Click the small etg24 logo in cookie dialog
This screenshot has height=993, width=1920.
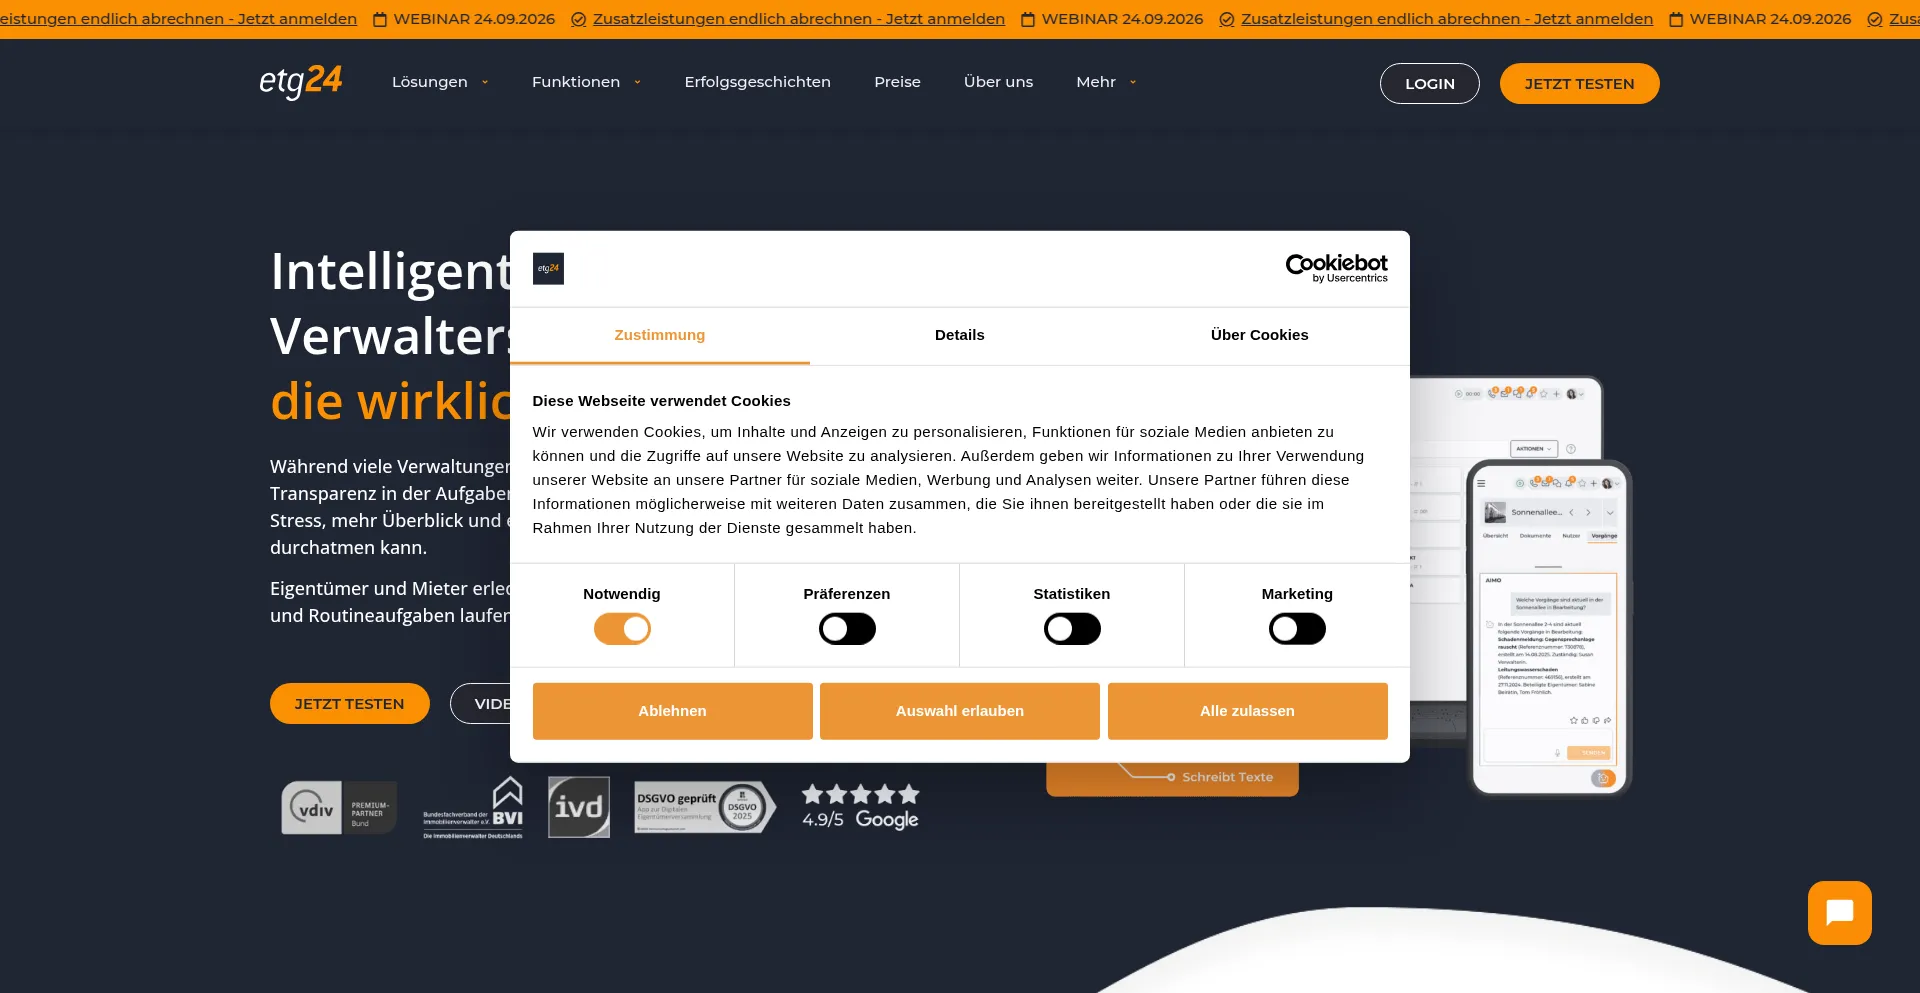tap(548, 268)
